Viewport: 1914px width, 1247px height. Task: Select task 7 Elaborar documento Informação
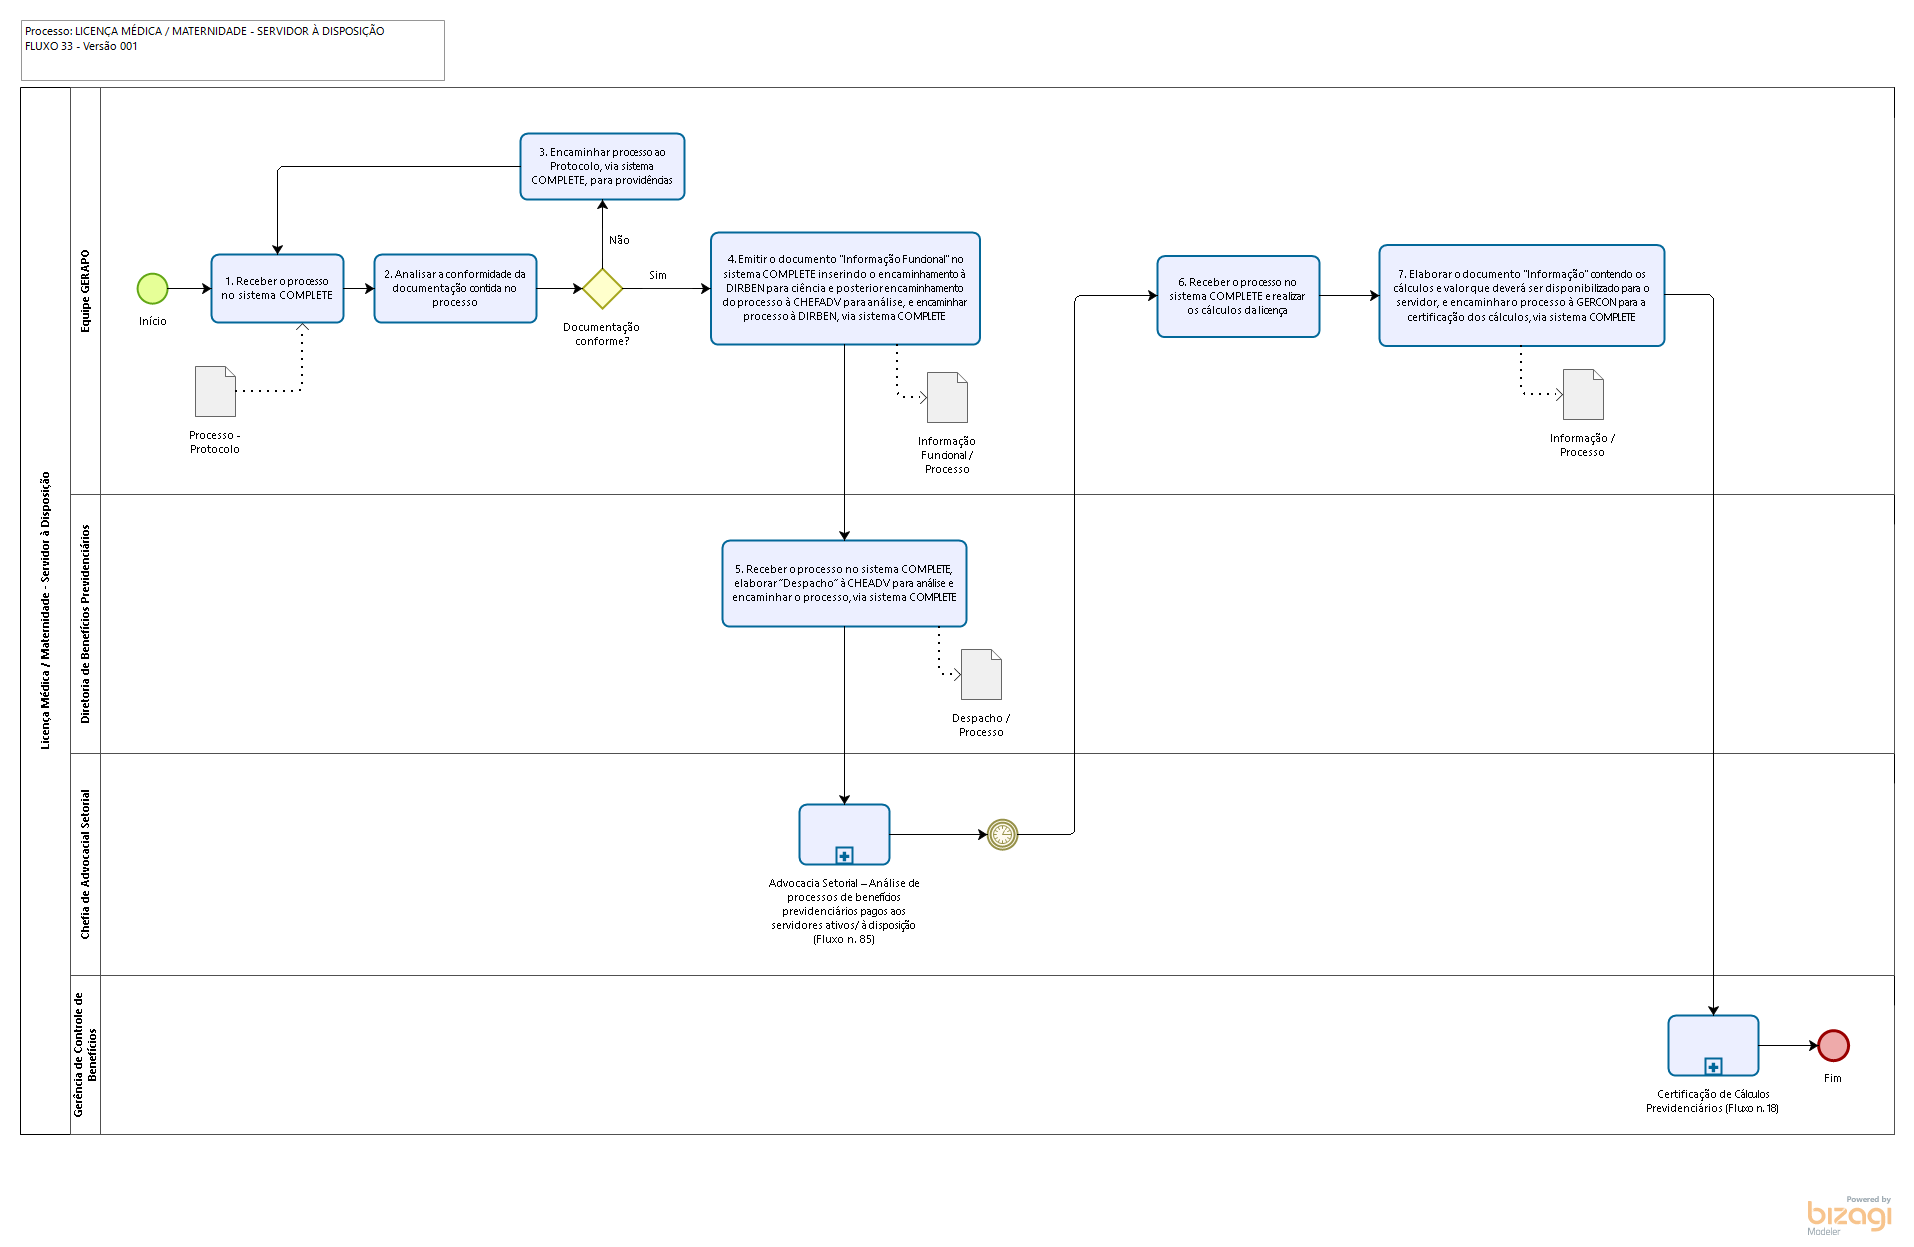coord(1521,296)
